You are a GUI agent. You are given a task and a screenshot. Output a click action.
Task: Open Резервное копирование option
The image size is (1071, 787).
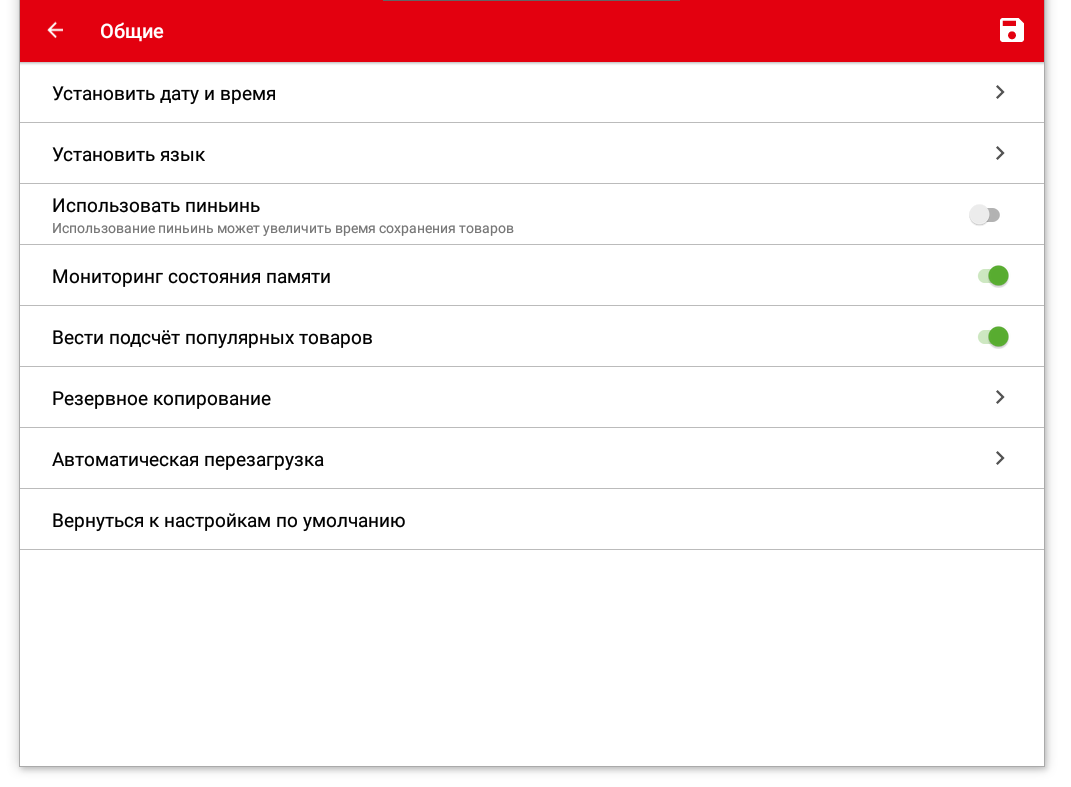click(x=531, y=398)
